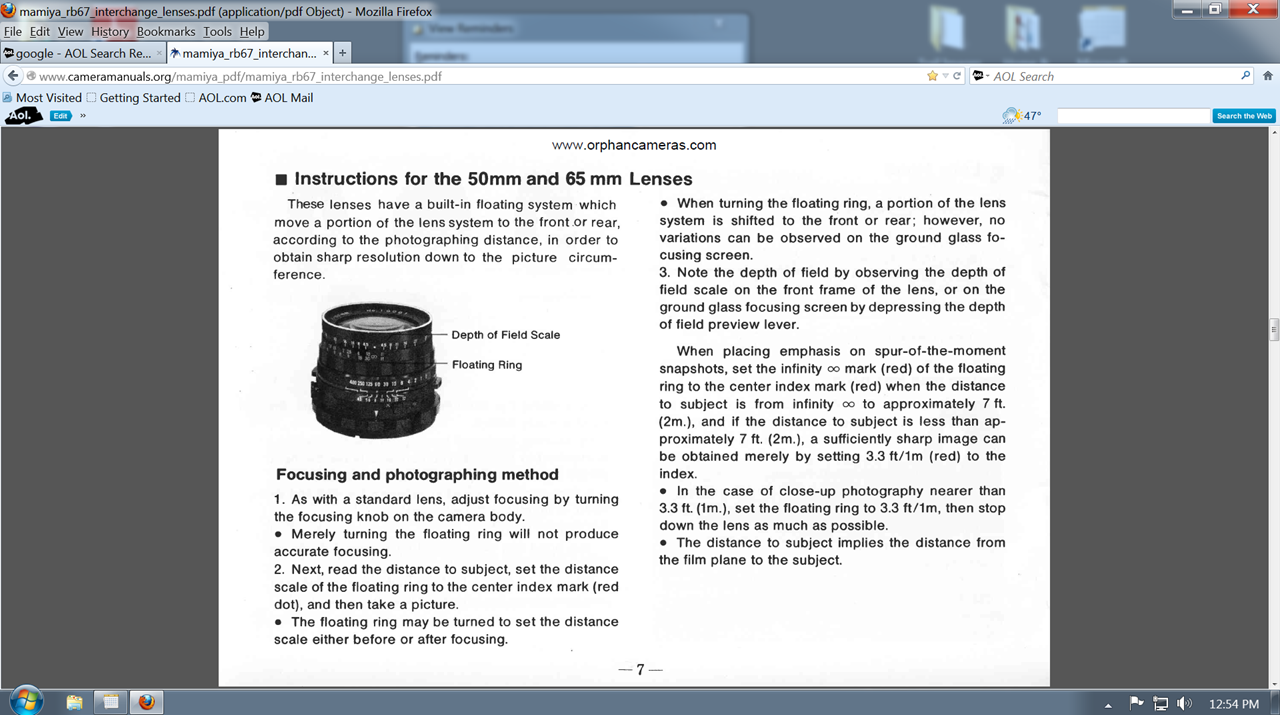This screenshot has width=1280, height=715.
Task: Close the google - AOL Search tab
Action: click(159, 53)
